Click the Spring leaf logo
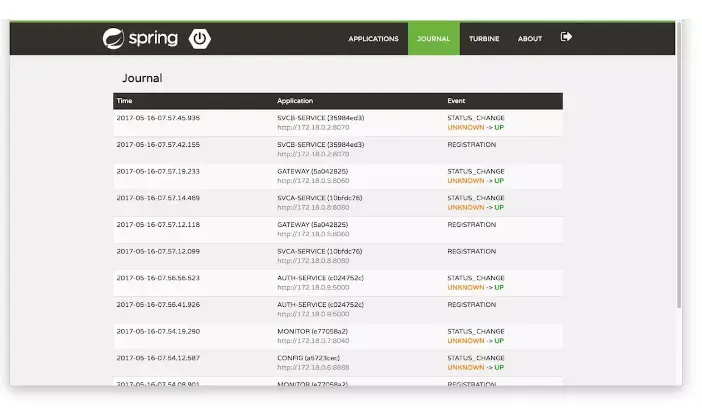Image resolution: width=702 pixels, height=410 pixels. pos(113,38)
